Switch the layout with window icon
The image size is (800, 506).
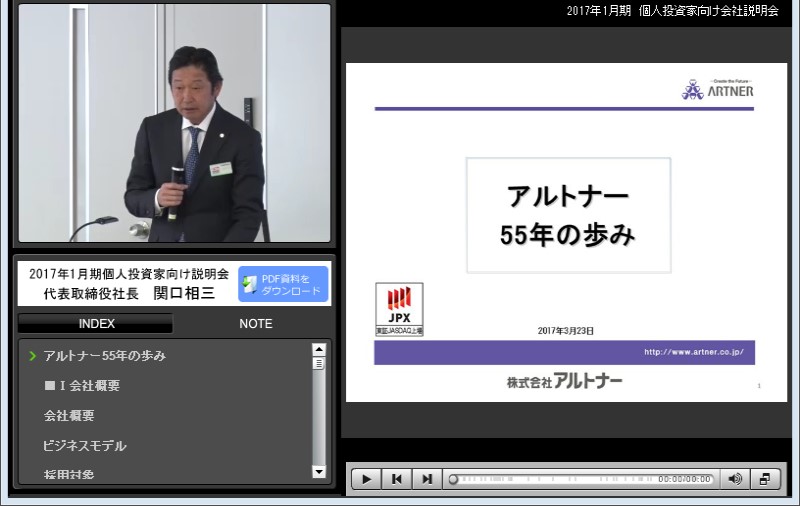tap(765, 479)
